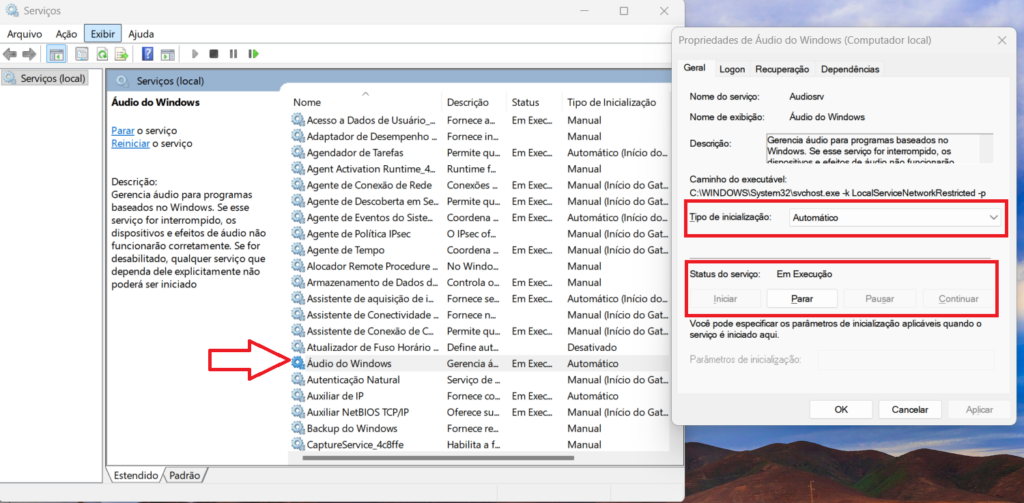The width and height of the screenshot is (1024, 503).
Task: Click the Forward arrow in Services toolbar
Action: point(29,54)
